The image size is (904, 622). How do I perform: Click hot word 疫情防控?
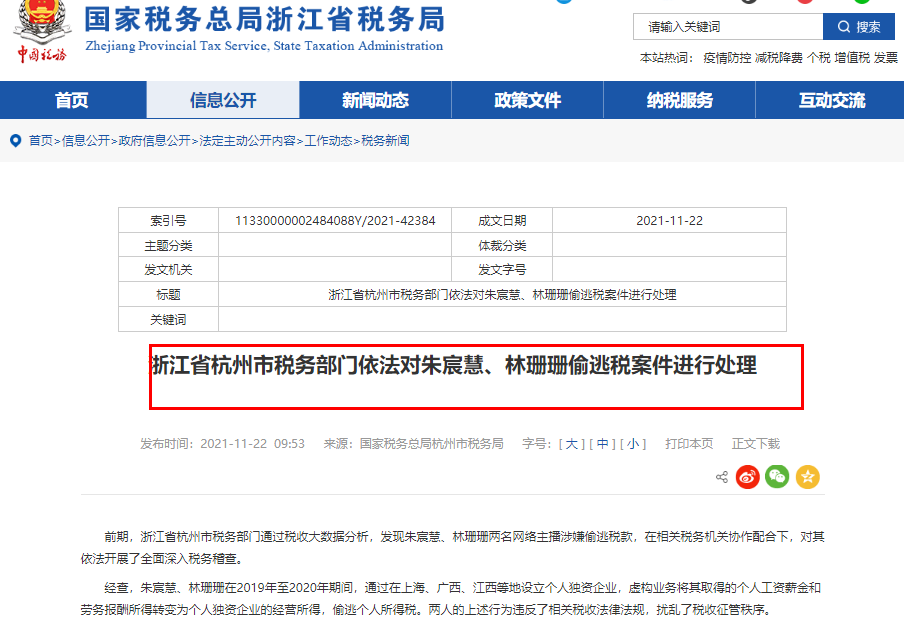[x=727, y=58]
